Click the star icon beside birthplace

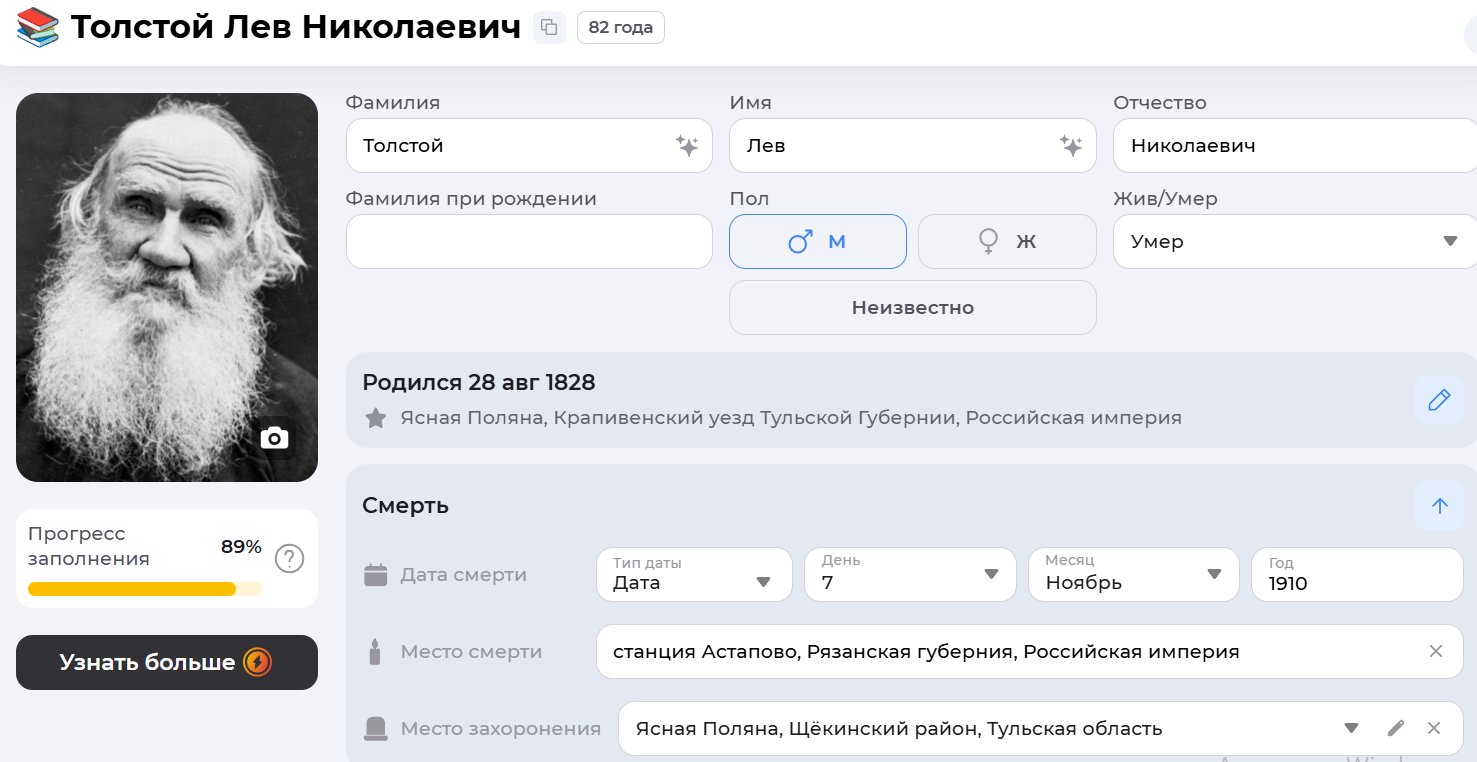[375, 418]
